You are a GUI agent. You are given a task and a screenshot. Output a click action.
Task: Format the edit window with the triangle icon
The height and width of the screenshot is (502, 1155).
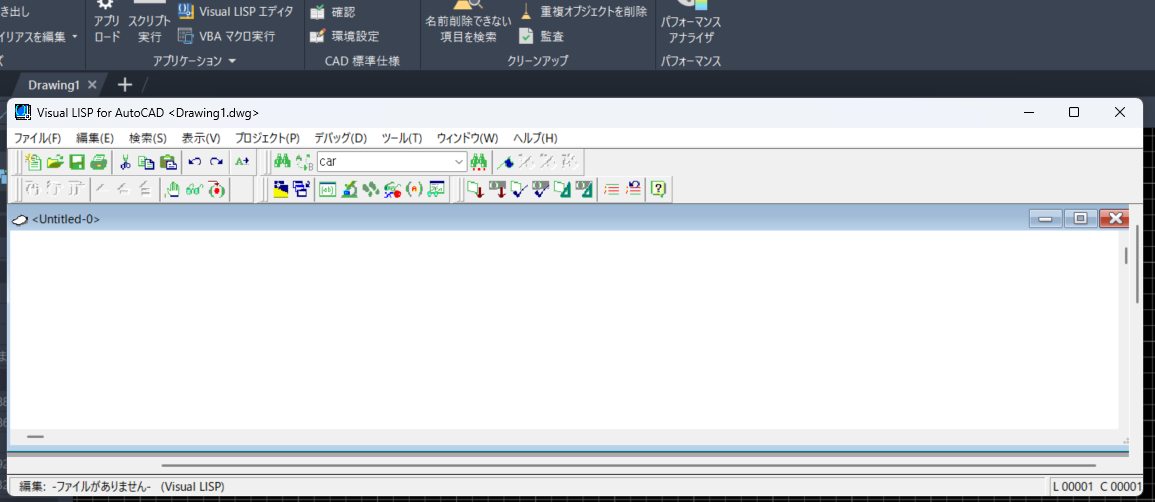coord(563,189)
